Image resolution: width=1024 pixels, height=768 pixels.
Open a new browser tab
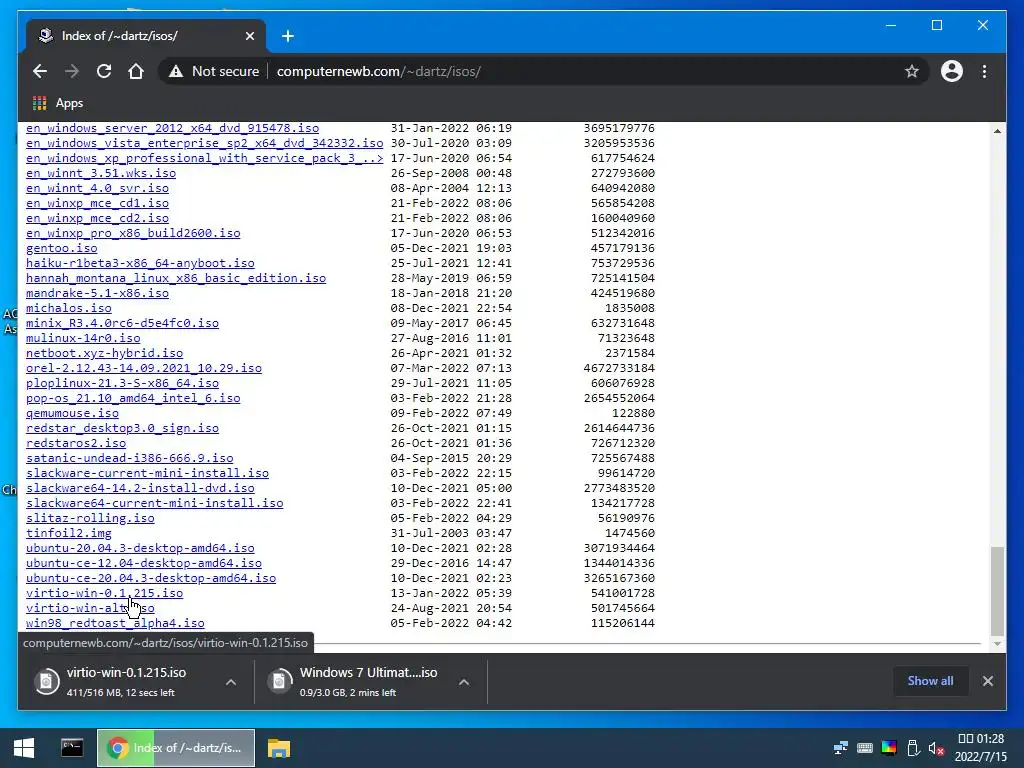coord(288,36)
